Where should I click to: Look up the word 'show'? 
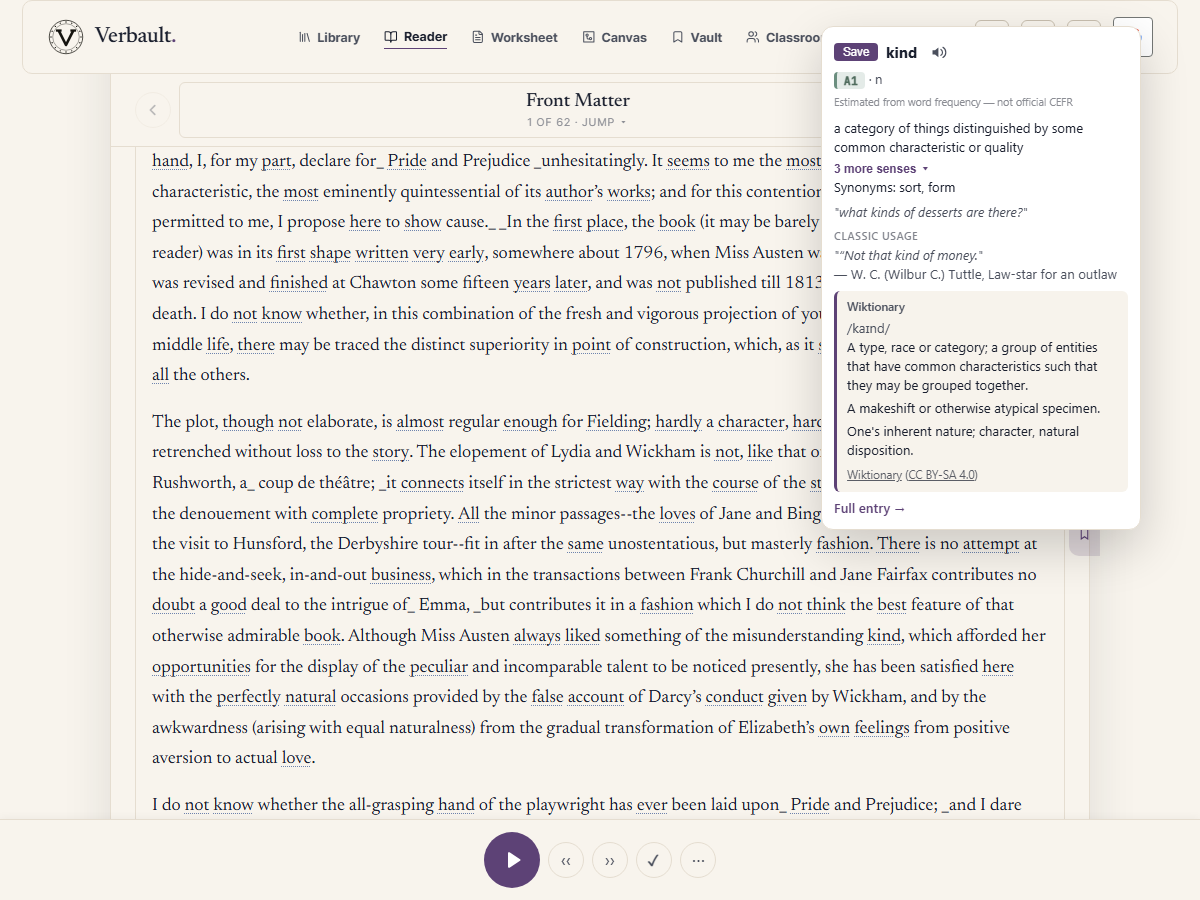(x=423, y=222)
